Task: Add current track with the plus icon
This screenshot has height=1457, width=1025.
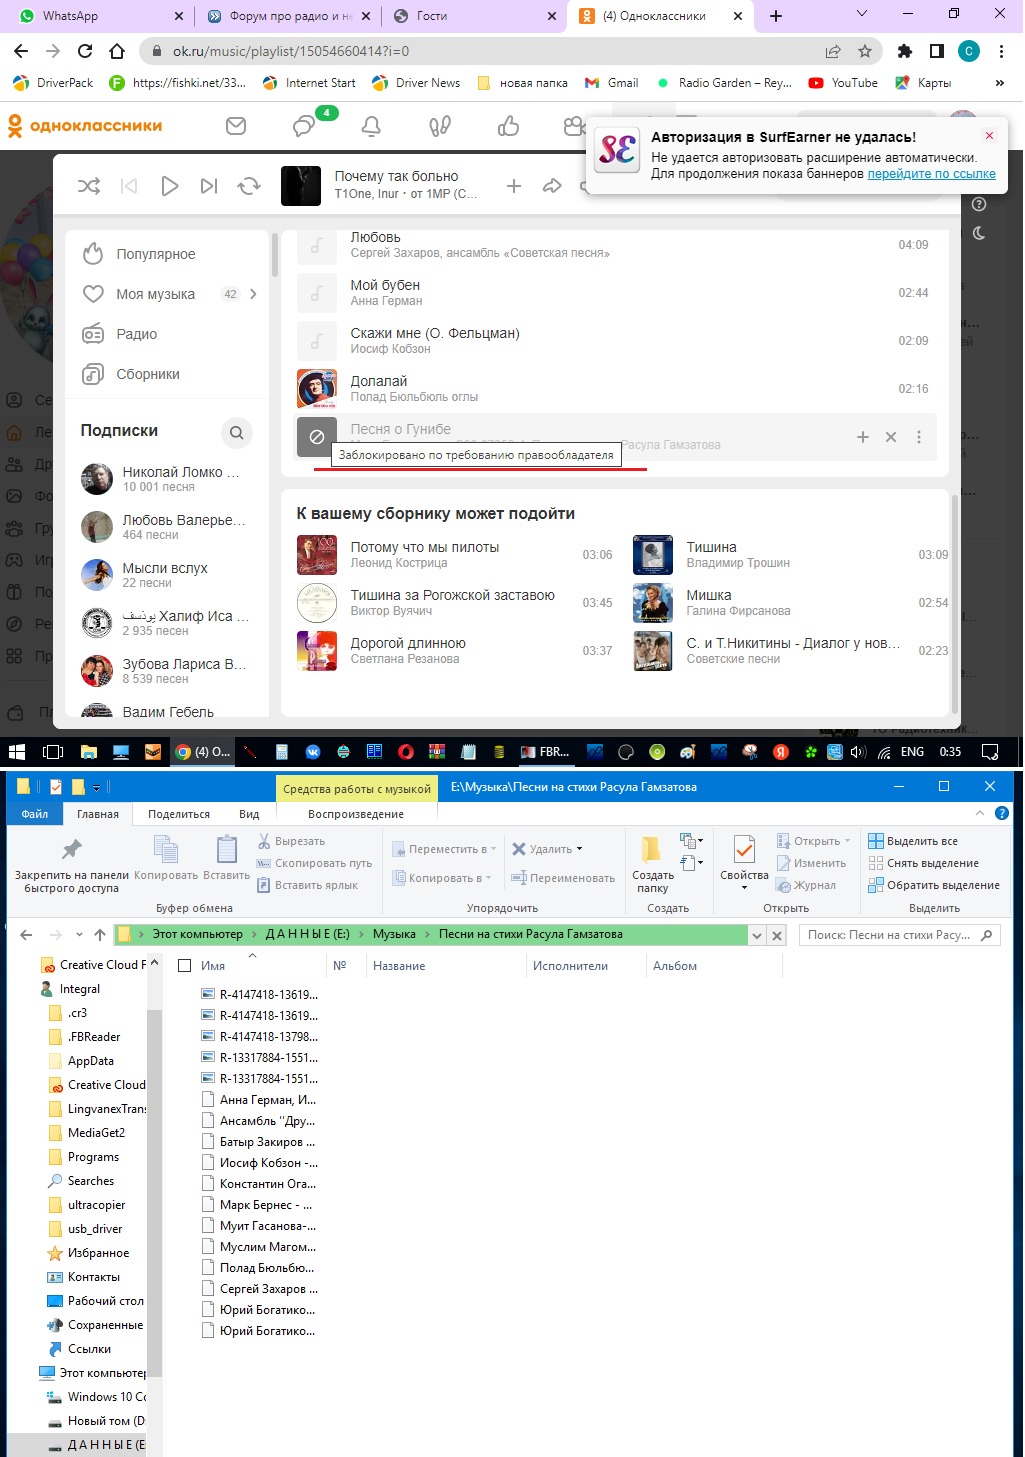Action: pyautogui.click(x=514, y=186)
